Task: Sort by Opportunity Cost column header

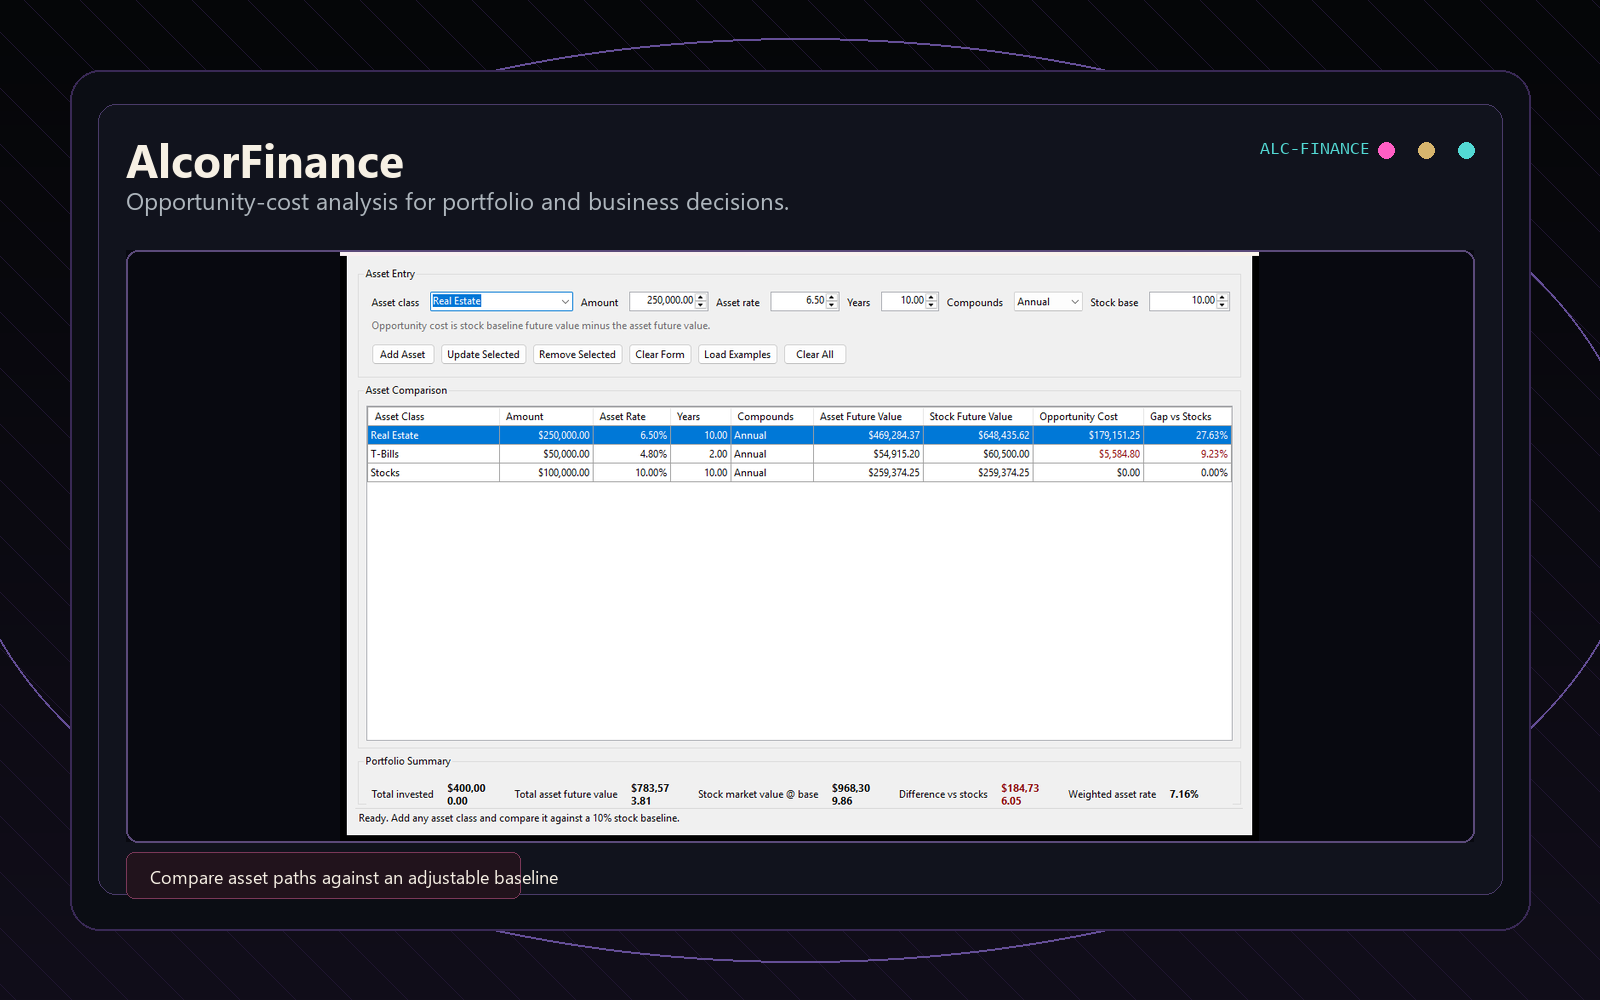Action: click(1088, 417)
